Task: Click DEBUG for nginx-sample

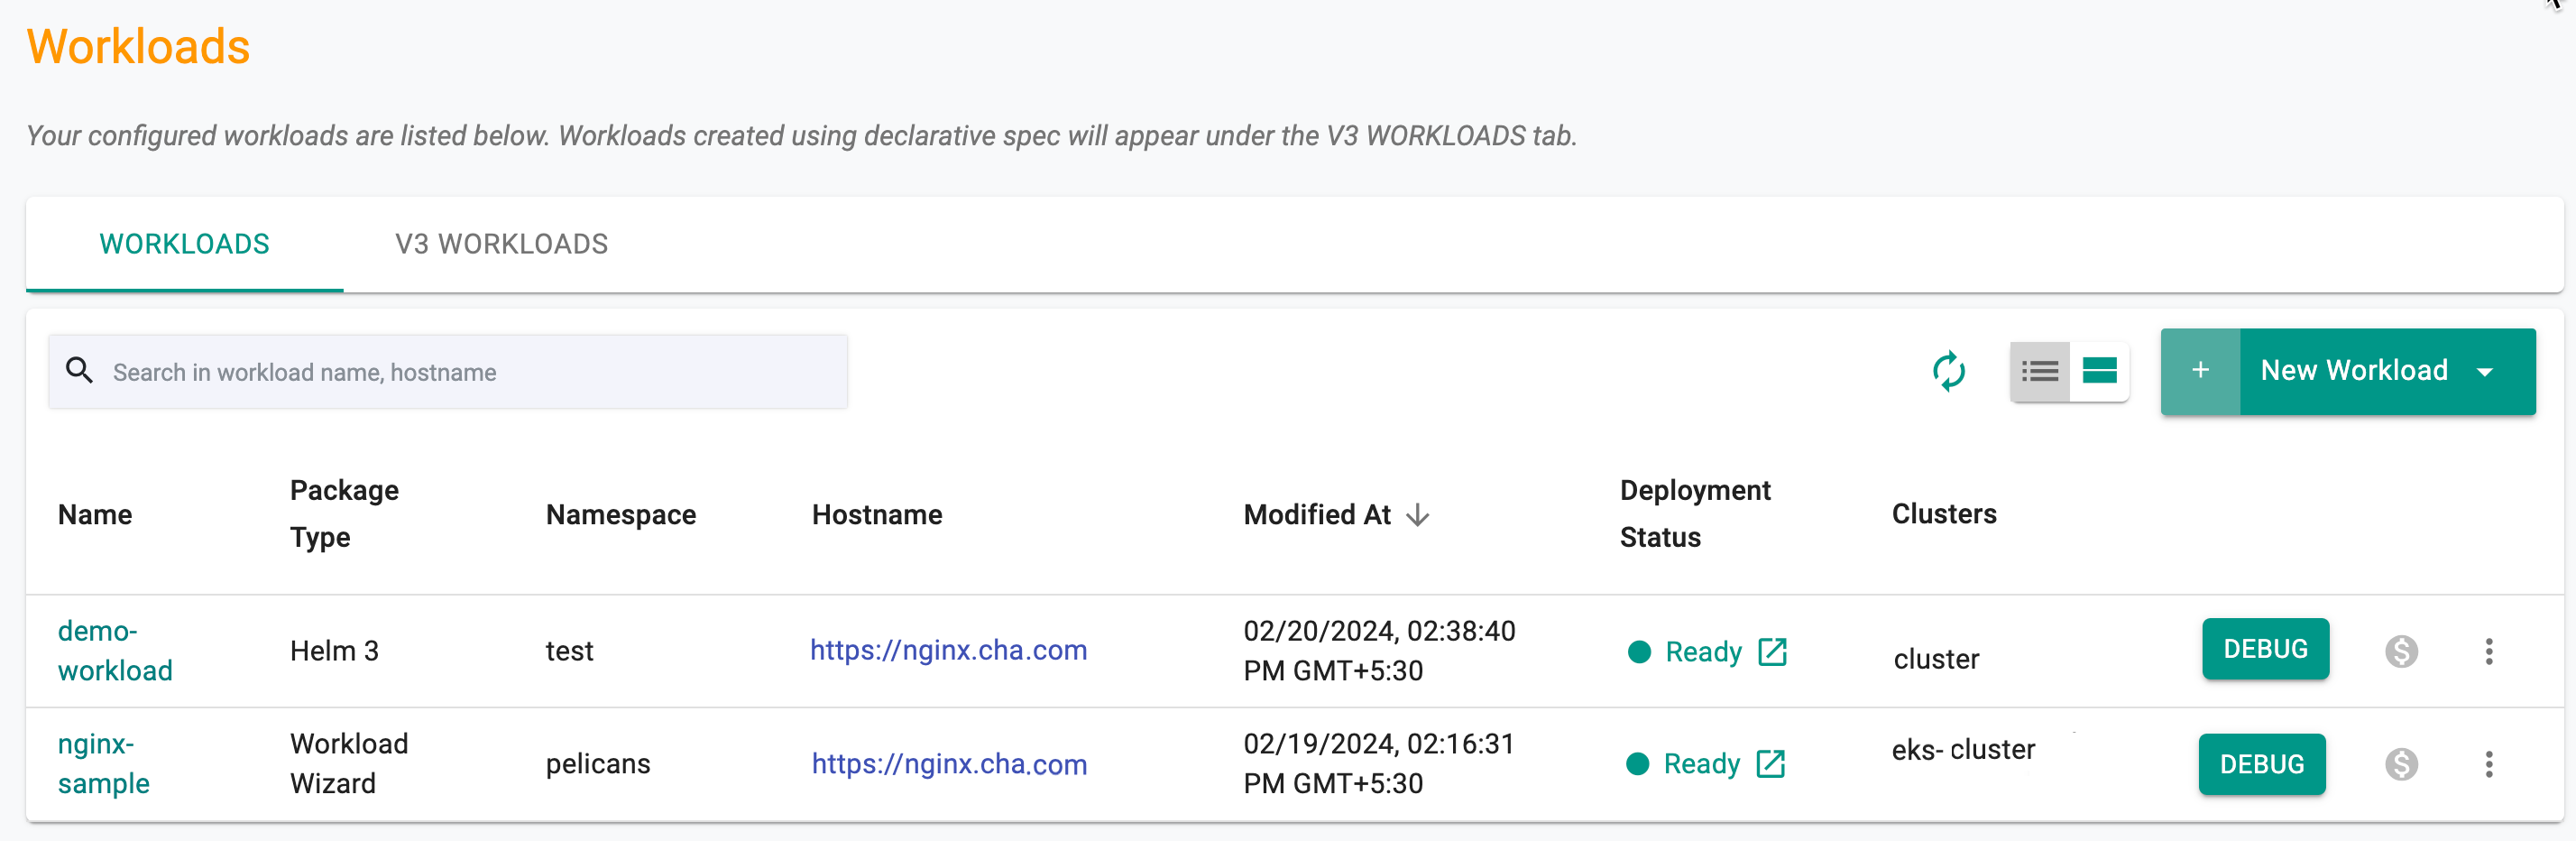Action: (x=2262, y=764)
